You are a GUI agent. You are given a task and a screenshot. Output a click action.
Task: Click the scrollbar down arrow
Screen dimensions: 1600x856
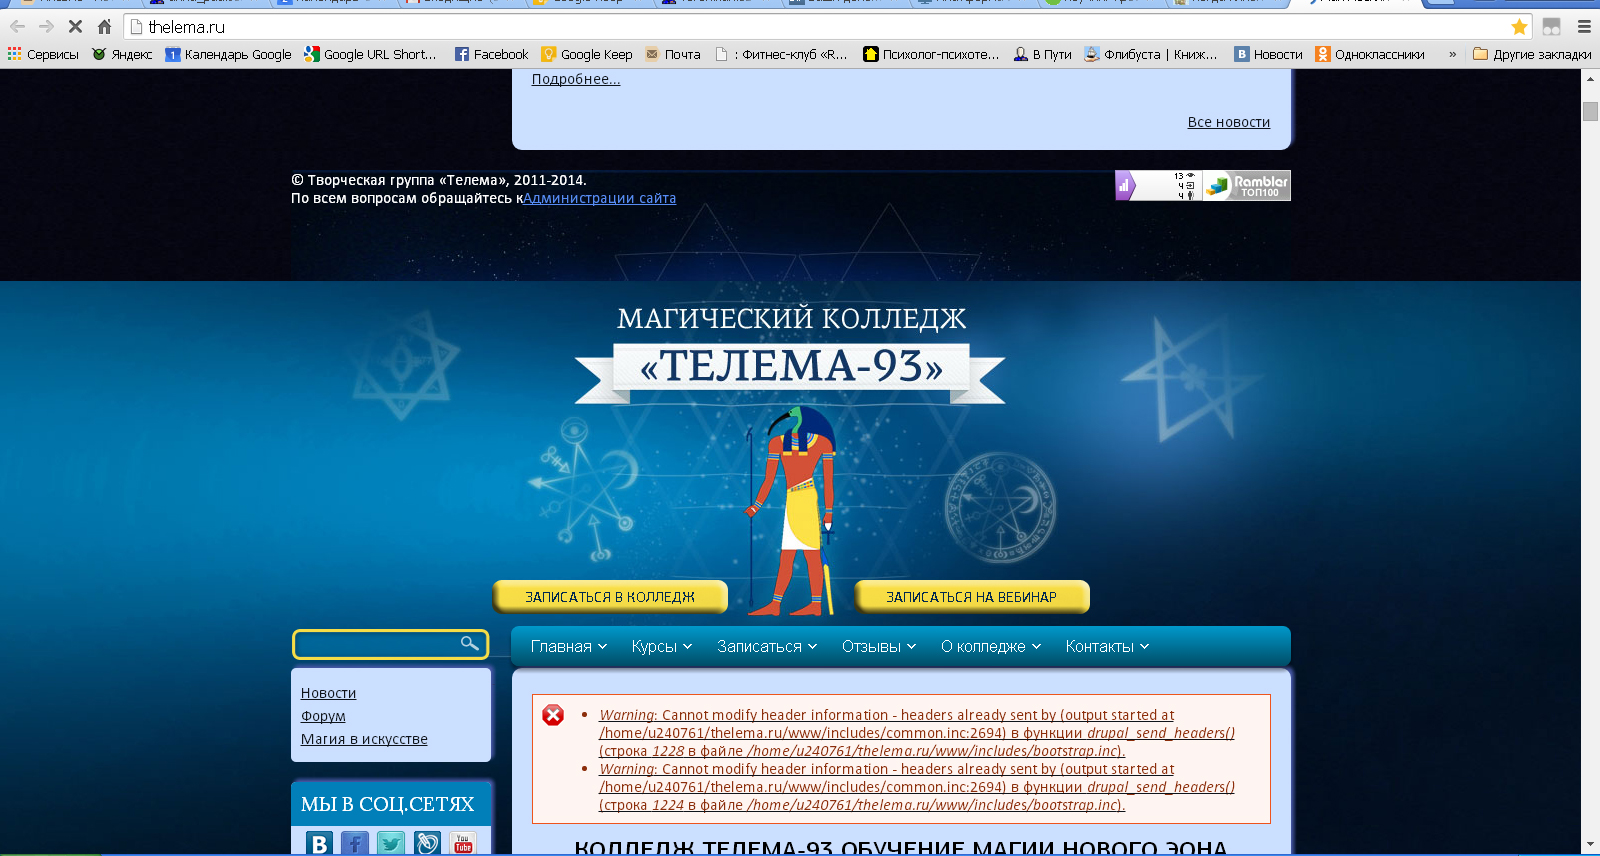(x=1590, y=846)
